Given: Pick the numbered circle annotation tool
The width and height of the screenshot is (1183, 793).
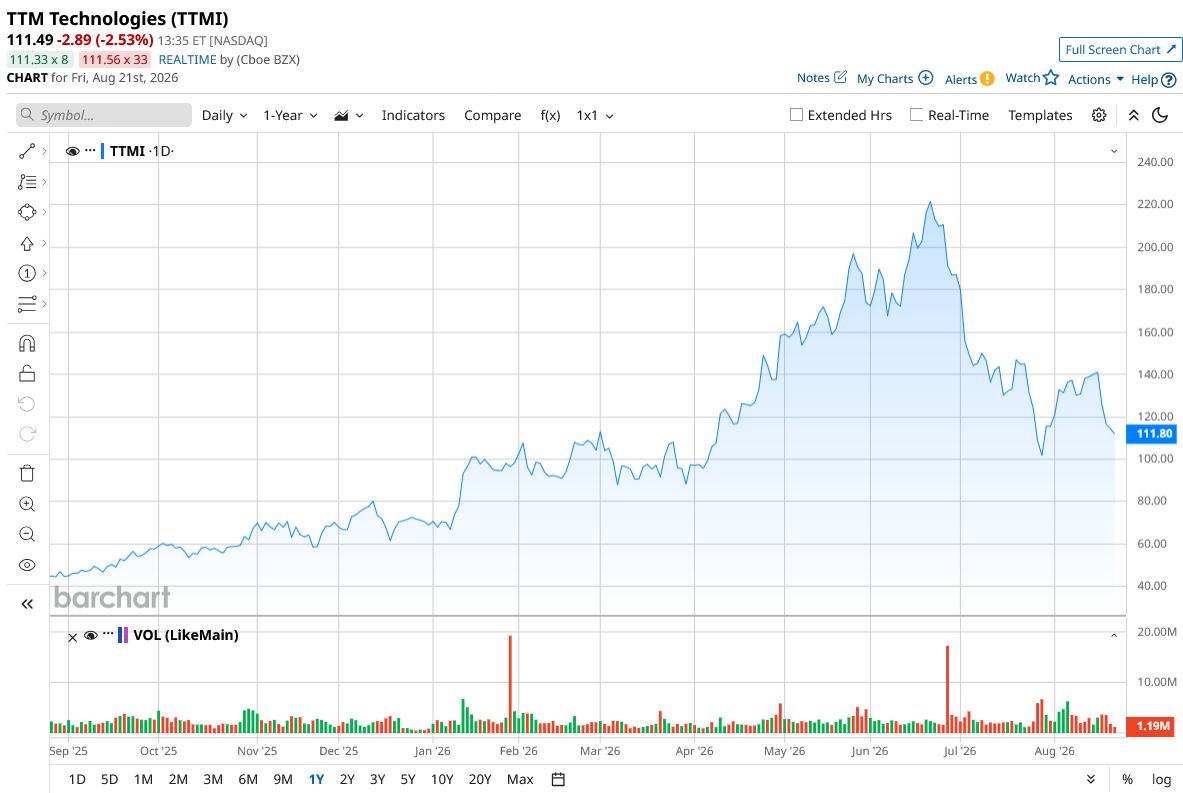Looking at the screenshot, I should pos(27,273).
